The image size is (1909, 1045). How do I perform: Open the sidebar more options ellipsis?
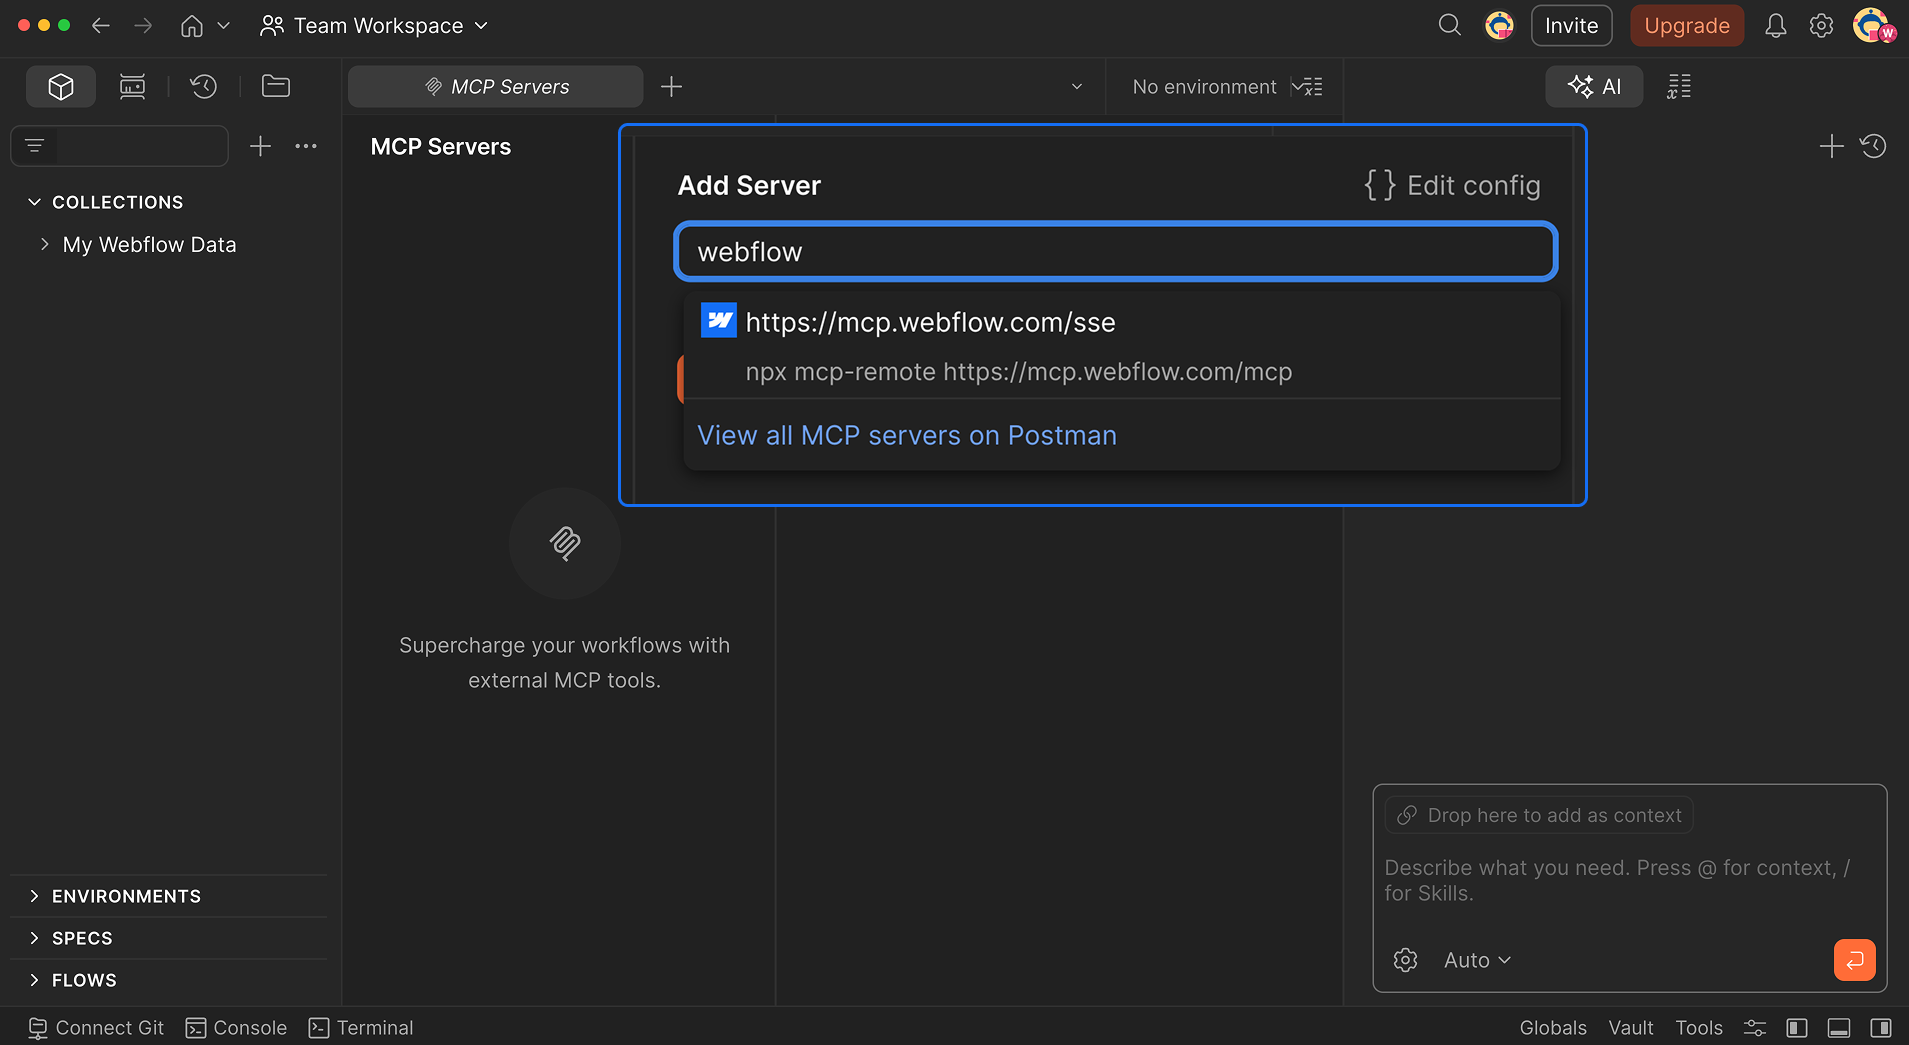coord(306,147)
